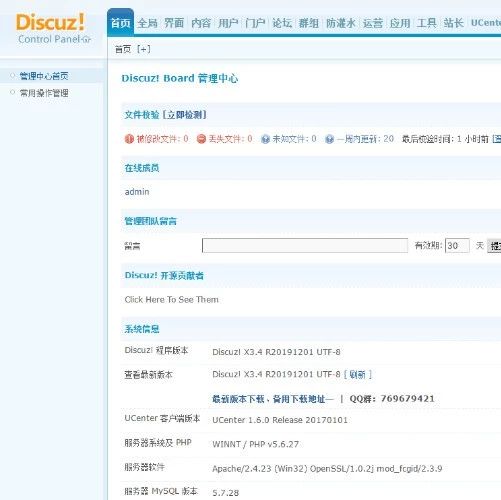The image size is (501, 500).
Task: Click the 被修改文件: 0 link
Action: point(163,139)
